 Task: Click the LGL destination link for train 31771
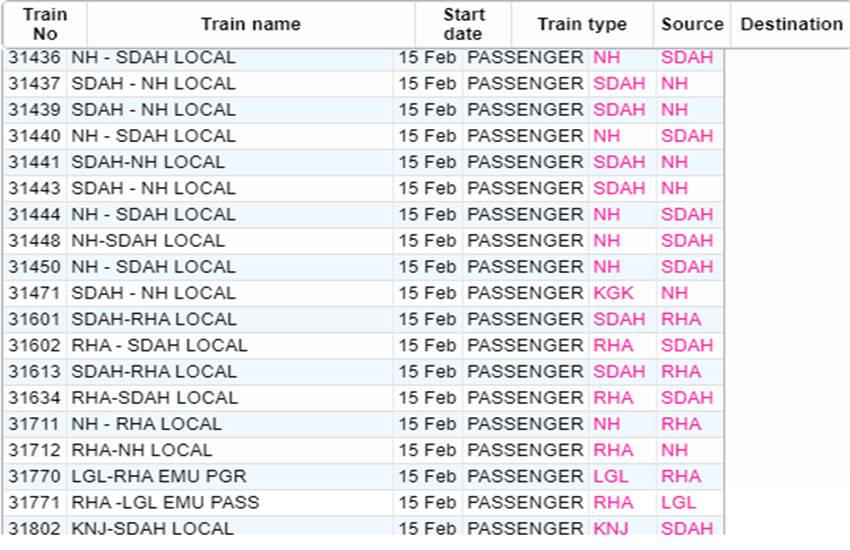(x=678, y=502)
